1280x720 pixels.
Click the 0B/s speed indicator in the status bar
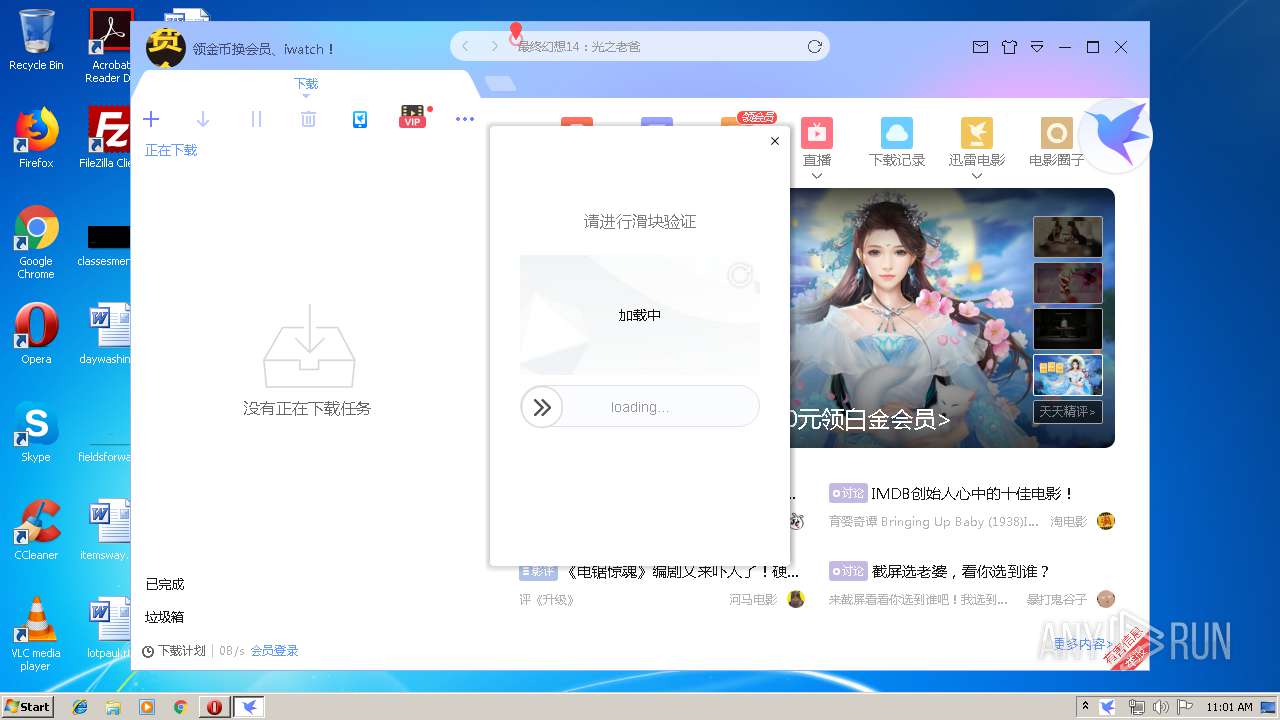[232, 651]
